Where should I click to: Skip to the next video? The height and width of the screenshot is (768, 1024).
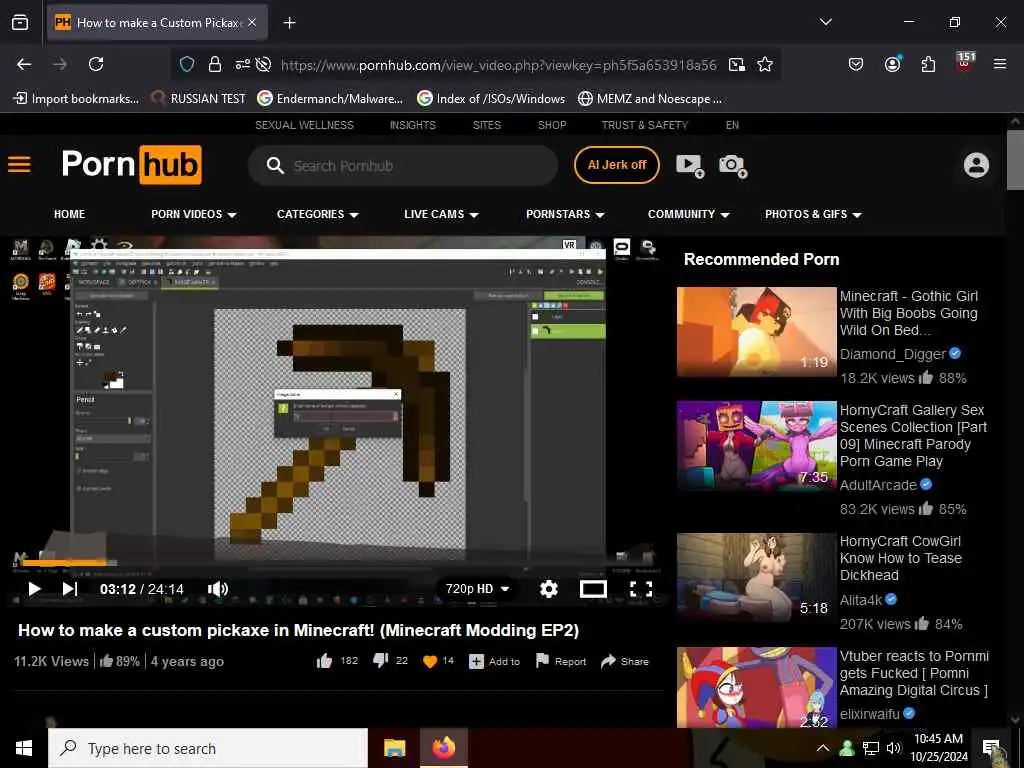click(70, 589)
